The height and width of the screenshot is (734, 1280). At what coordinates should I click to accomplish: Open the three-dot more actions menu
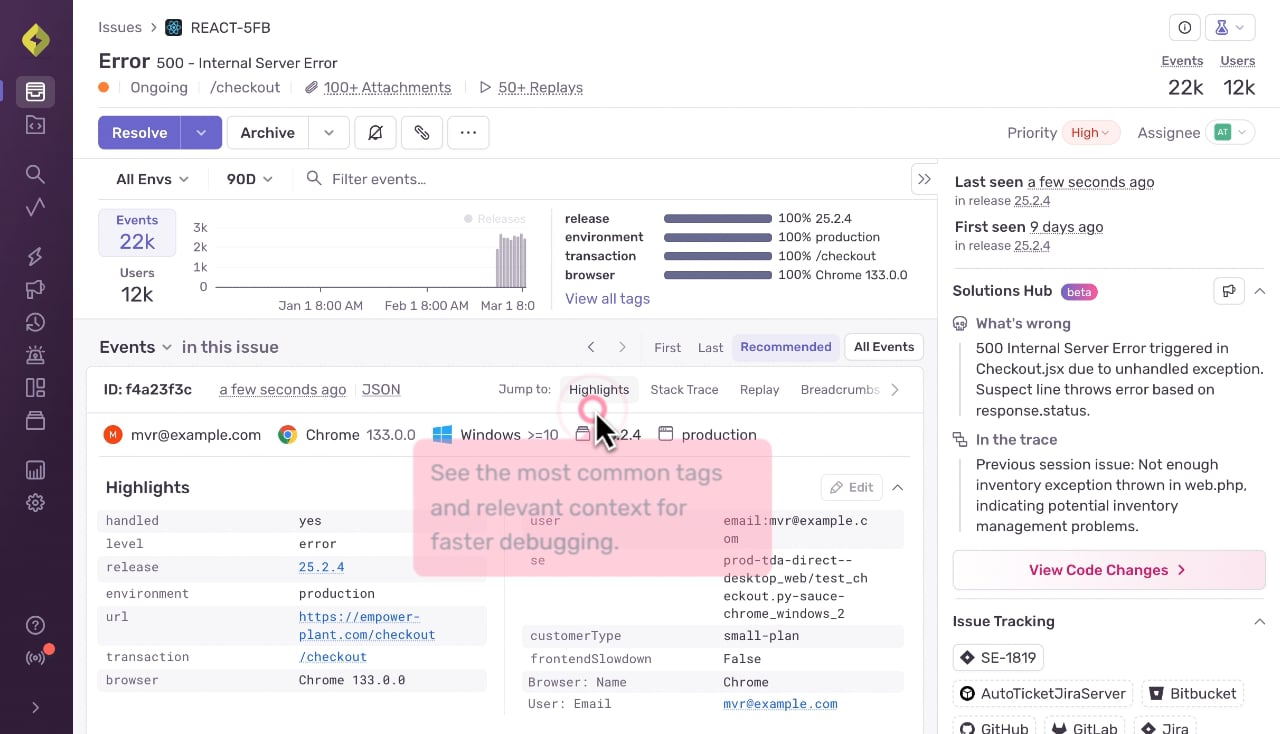point(468,133)
